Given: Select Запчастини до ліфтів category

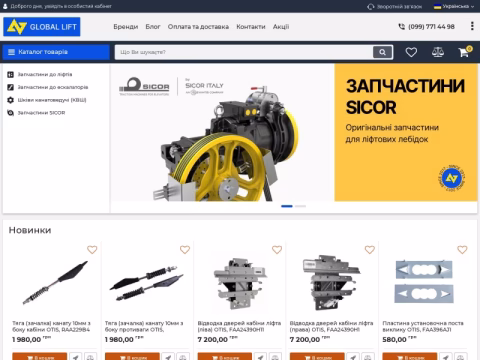Looking at the screenshot, I should tap(45, 74).
